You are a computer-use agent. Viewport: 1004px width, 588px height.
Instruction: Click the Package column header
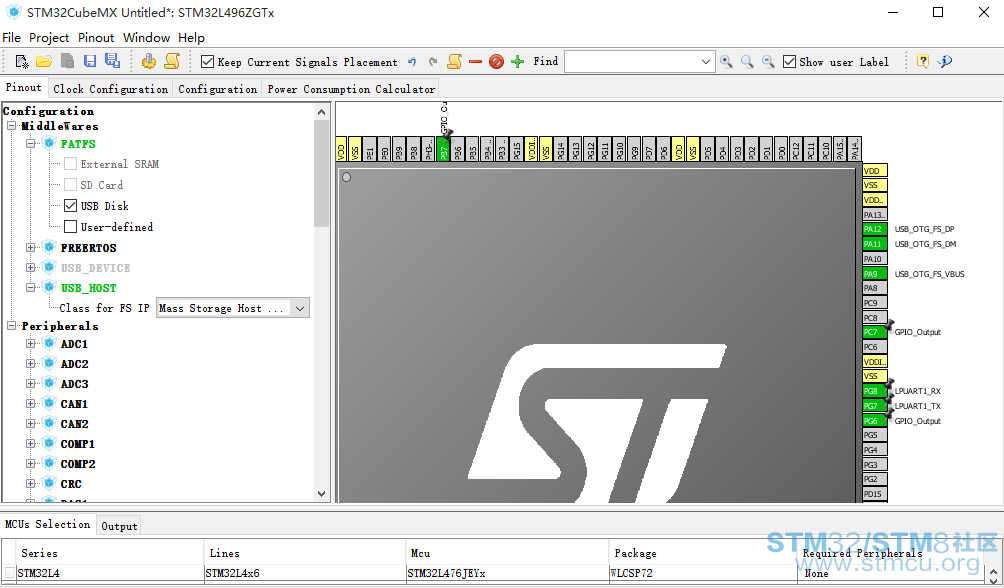tap(702, 553)
